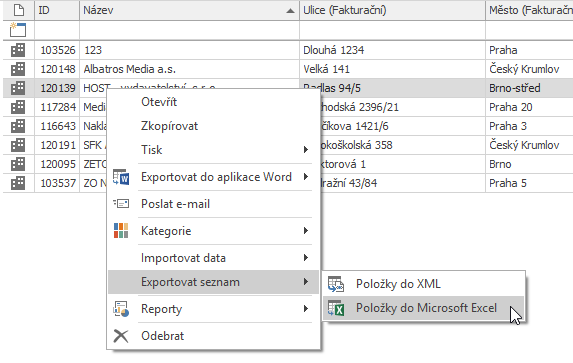This screenshot has height=363, width=573.
Task: Select company icon for row 116643
Action: point(18,126)
